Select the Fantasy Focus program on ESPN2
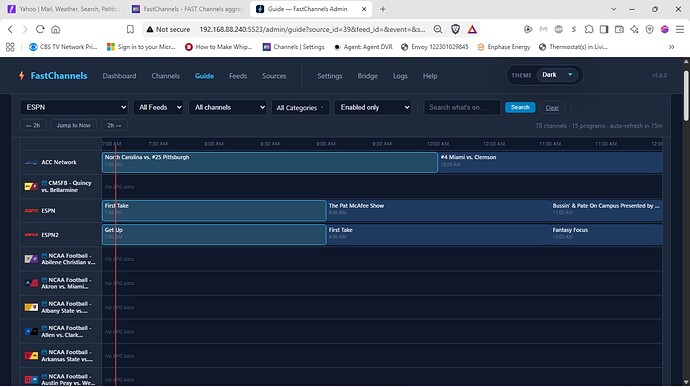 point(606,235)
